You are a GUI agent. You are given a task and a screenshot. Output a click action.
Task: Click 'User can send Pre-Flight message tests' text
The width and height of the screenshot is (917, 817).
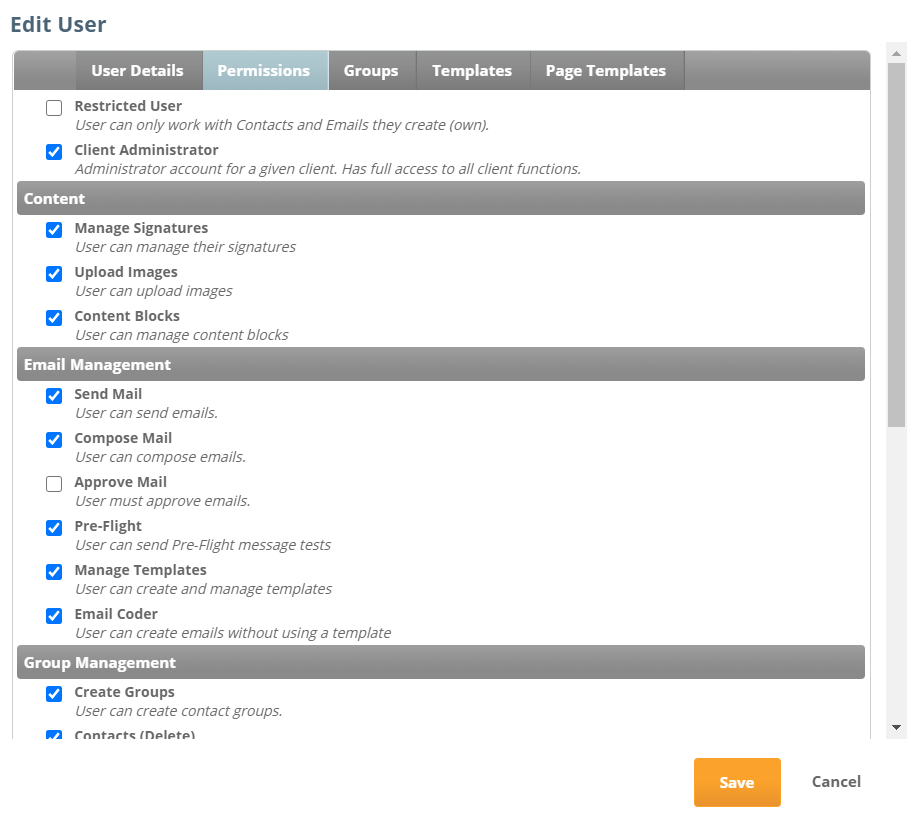point(203,545)
